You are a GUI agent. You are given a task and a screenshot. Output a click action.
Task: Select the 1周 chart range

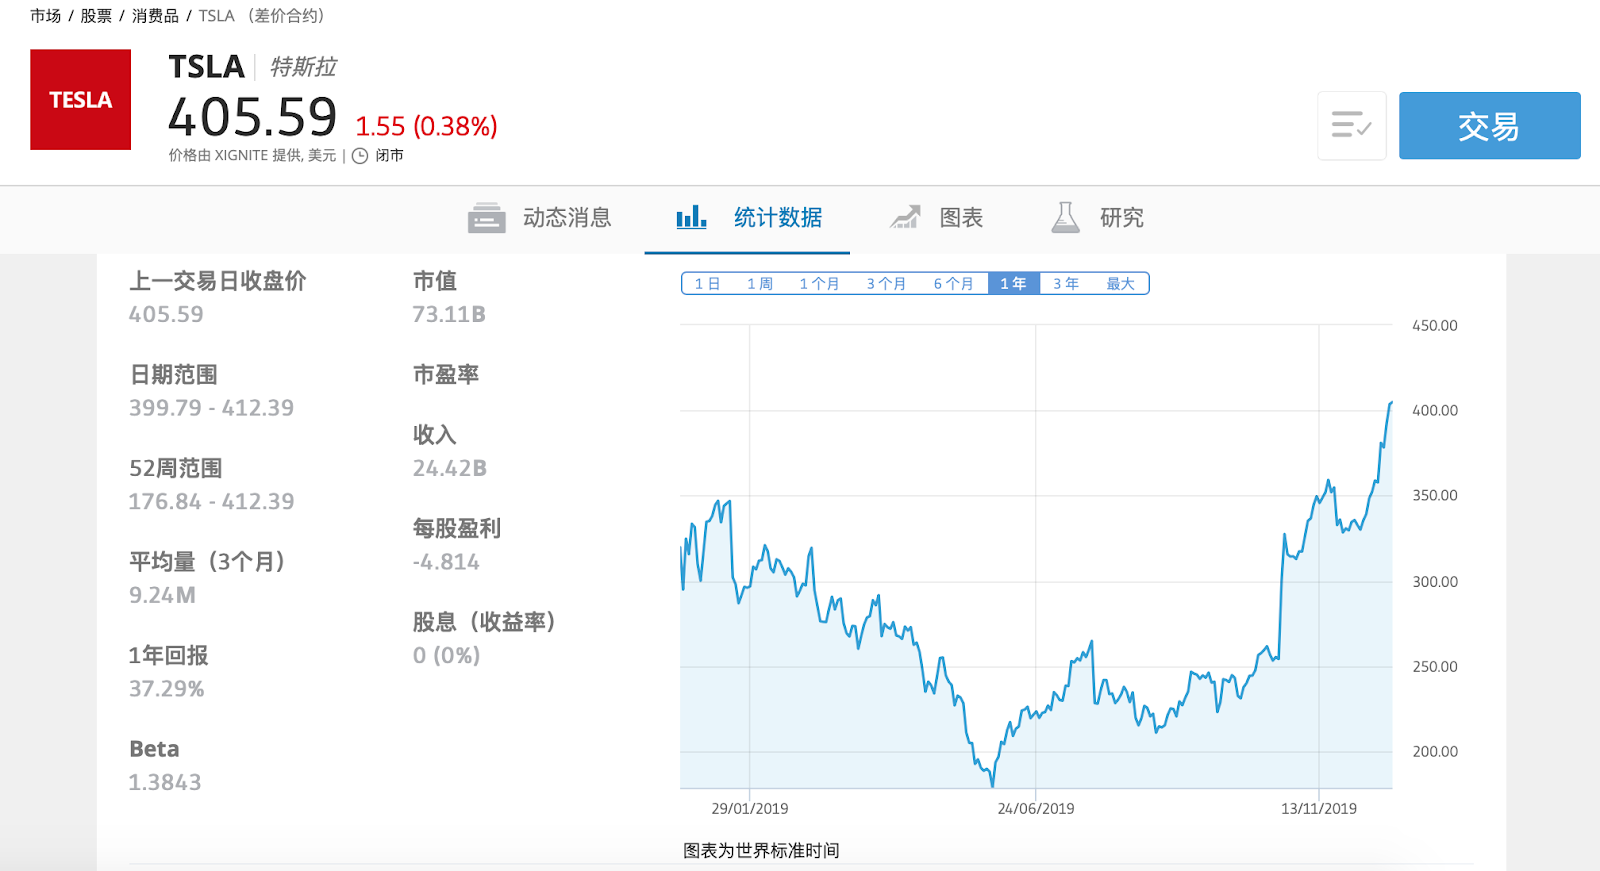(x=760, y=284)
